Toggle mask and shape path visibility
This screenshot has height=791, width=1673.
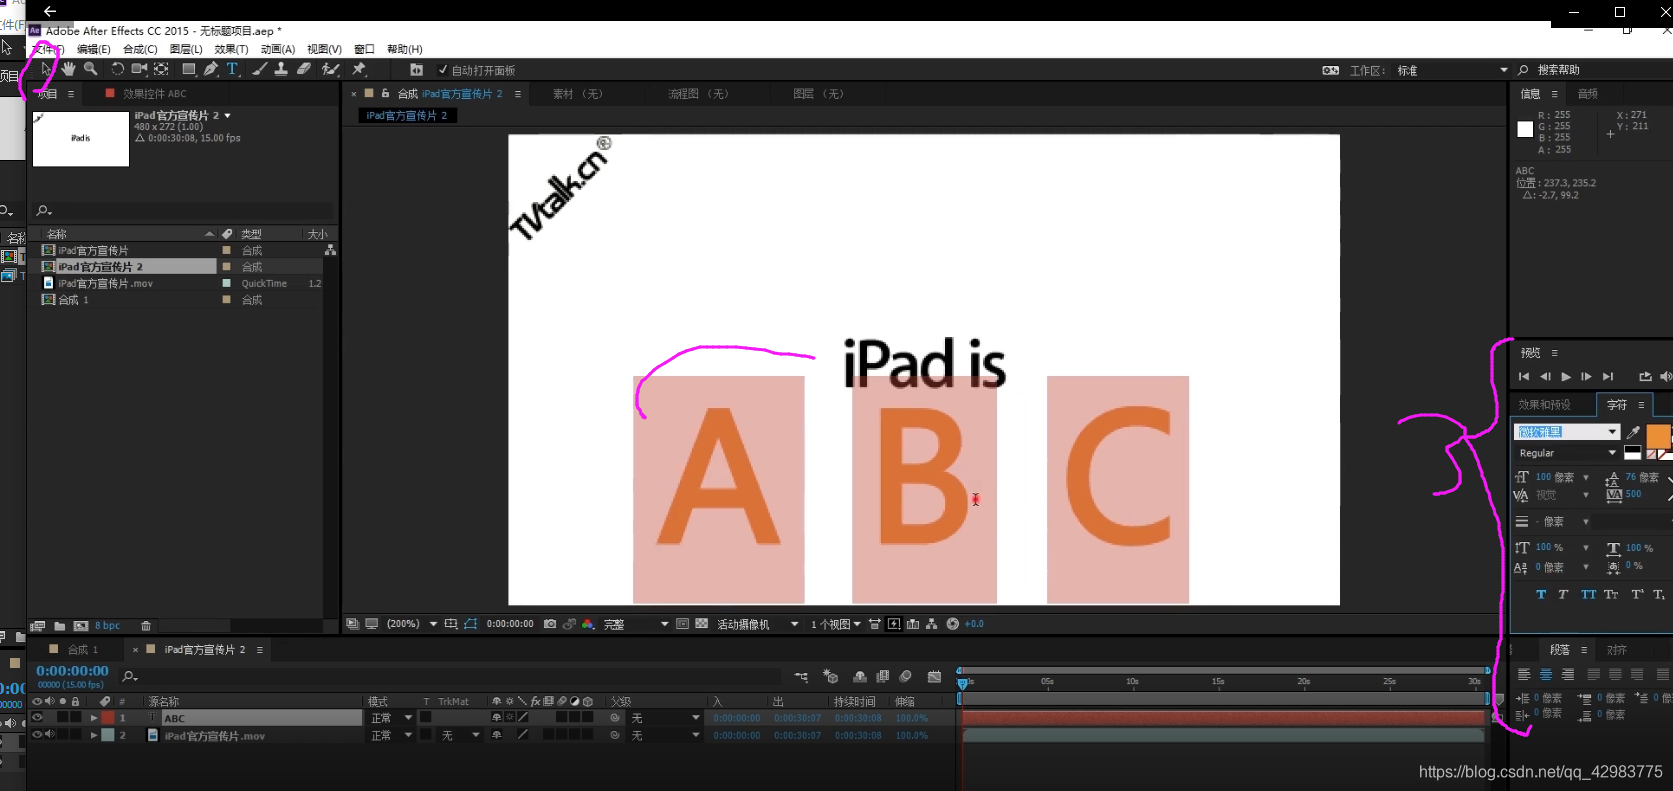point(471,624)
